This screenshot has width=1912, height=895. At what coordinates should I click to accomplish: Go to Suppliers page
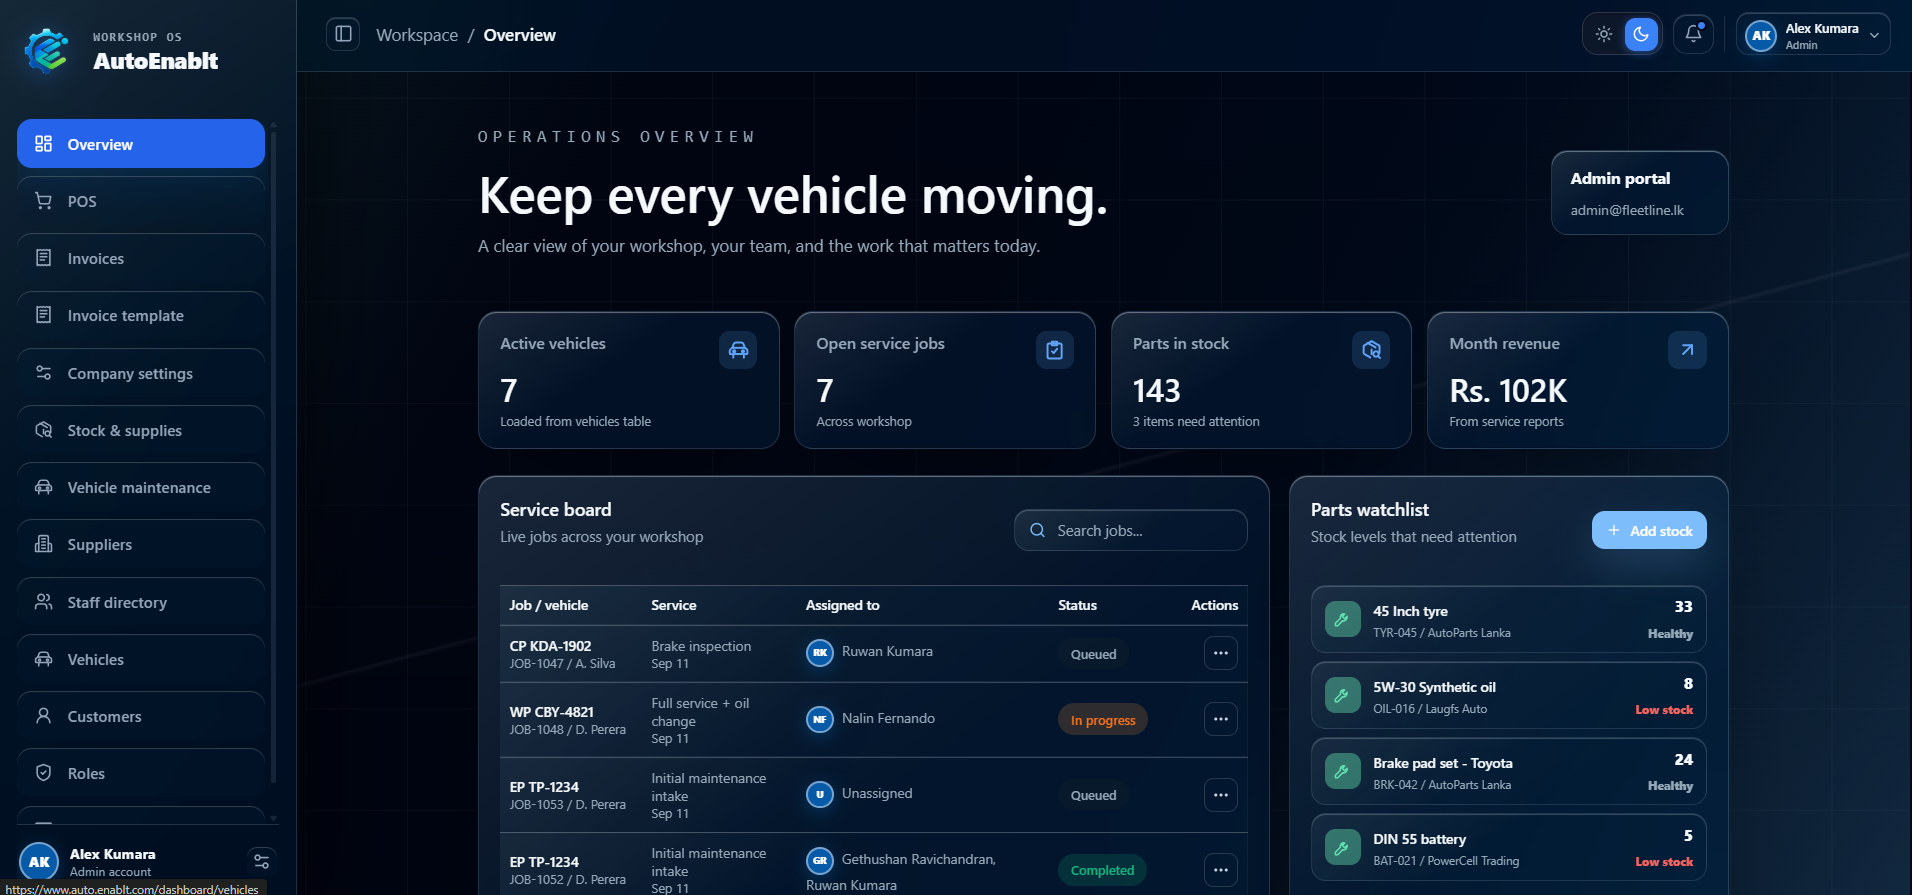pos(141,544)
